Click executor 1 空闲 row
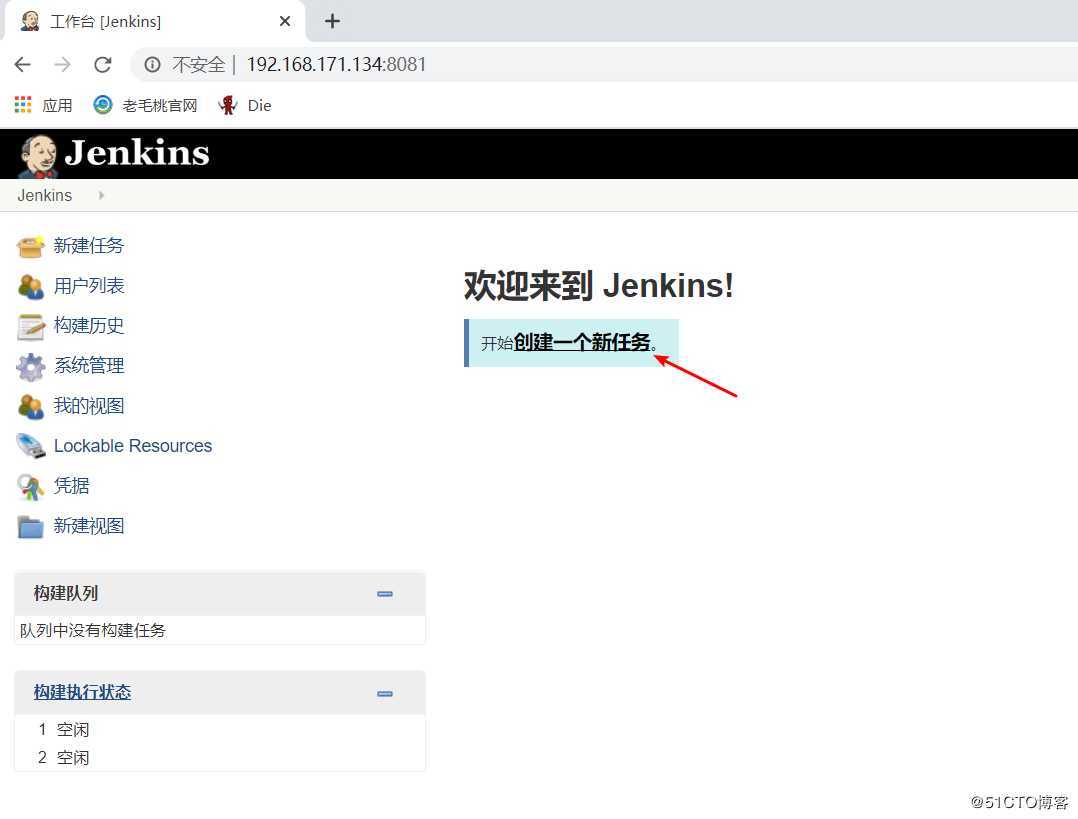Screen dimensions: 1078x819 point(220,729)
